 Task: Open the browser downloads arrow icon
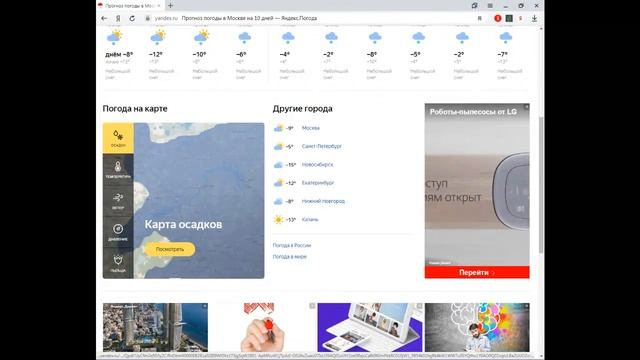[x=534, y=18]
